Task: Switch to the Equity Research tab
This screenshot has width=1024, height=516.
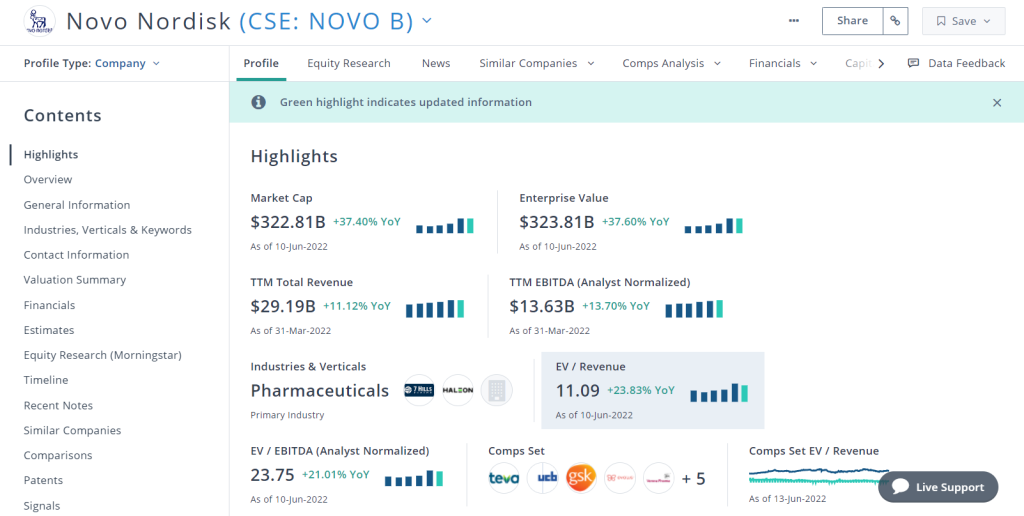Action: (x=349, y=63)
